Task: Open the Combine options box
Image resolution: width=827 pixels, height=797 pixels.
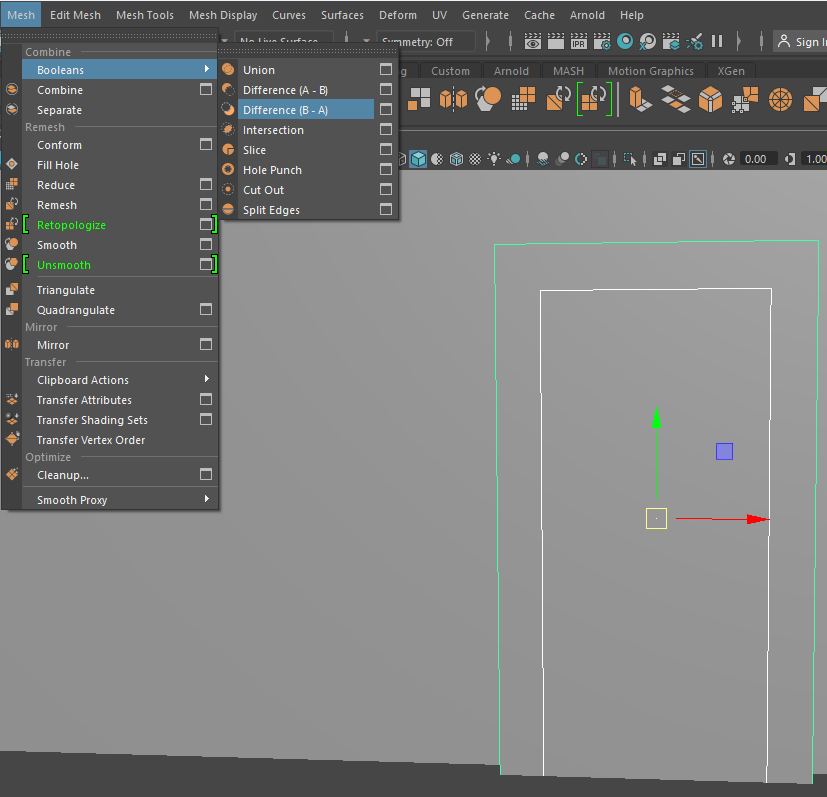Action: [206, 90]
